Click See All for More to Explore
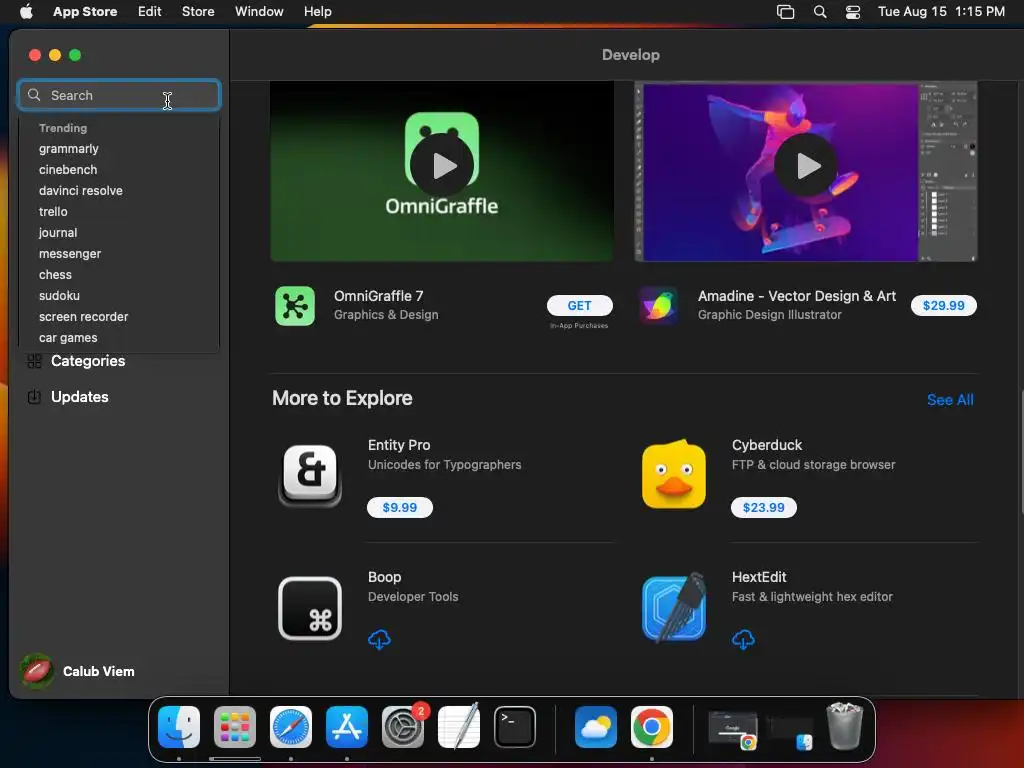1024x768 pixels. (950, 400)
